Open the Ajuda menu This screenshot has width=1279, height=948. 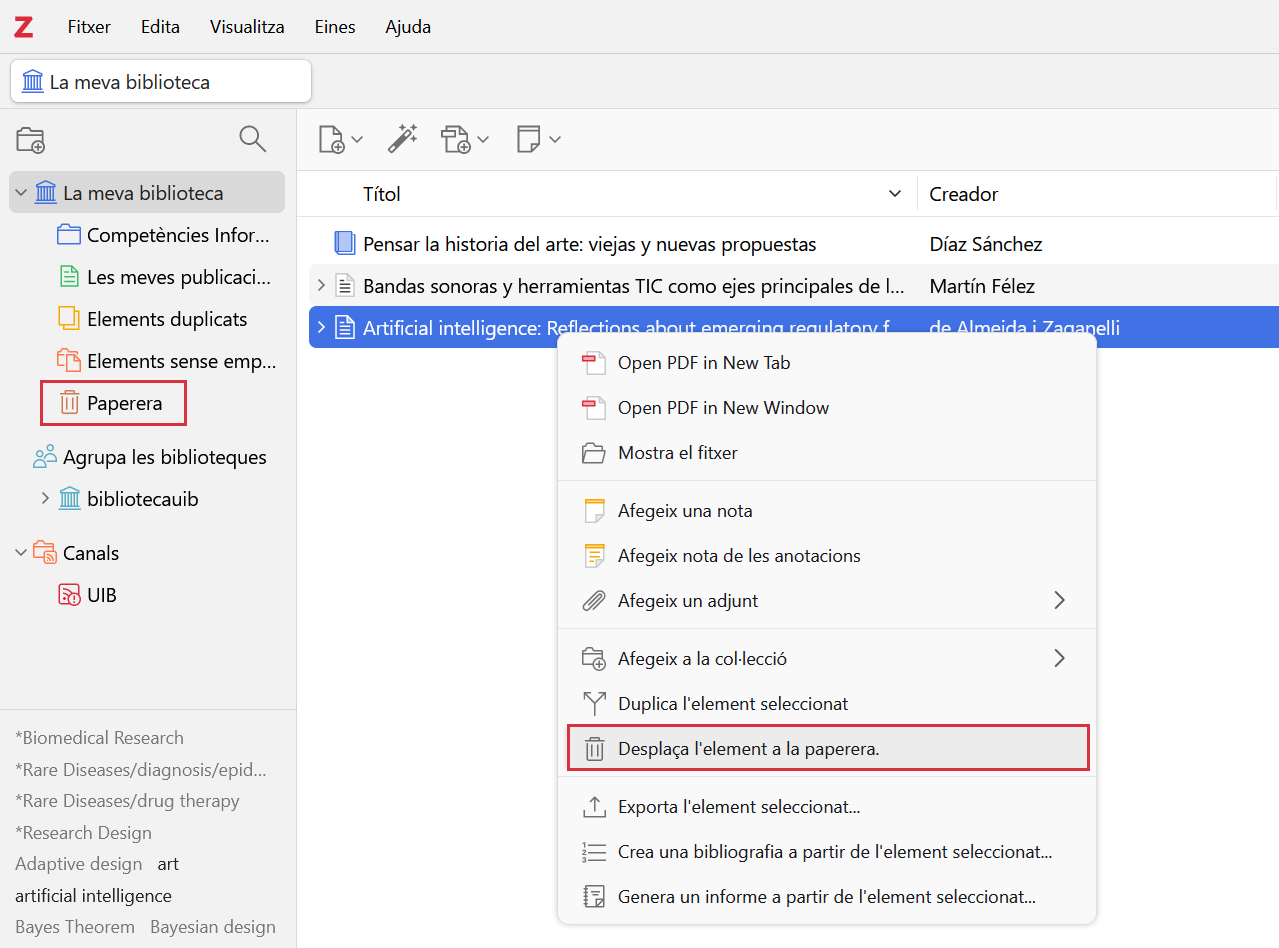point(408,27)
